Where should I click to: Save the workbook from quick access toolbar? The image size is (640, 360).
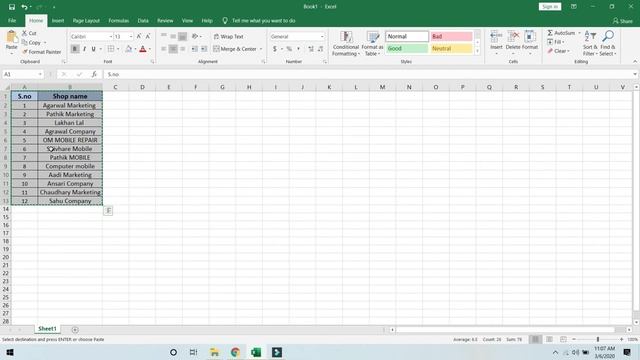point(12,7)
